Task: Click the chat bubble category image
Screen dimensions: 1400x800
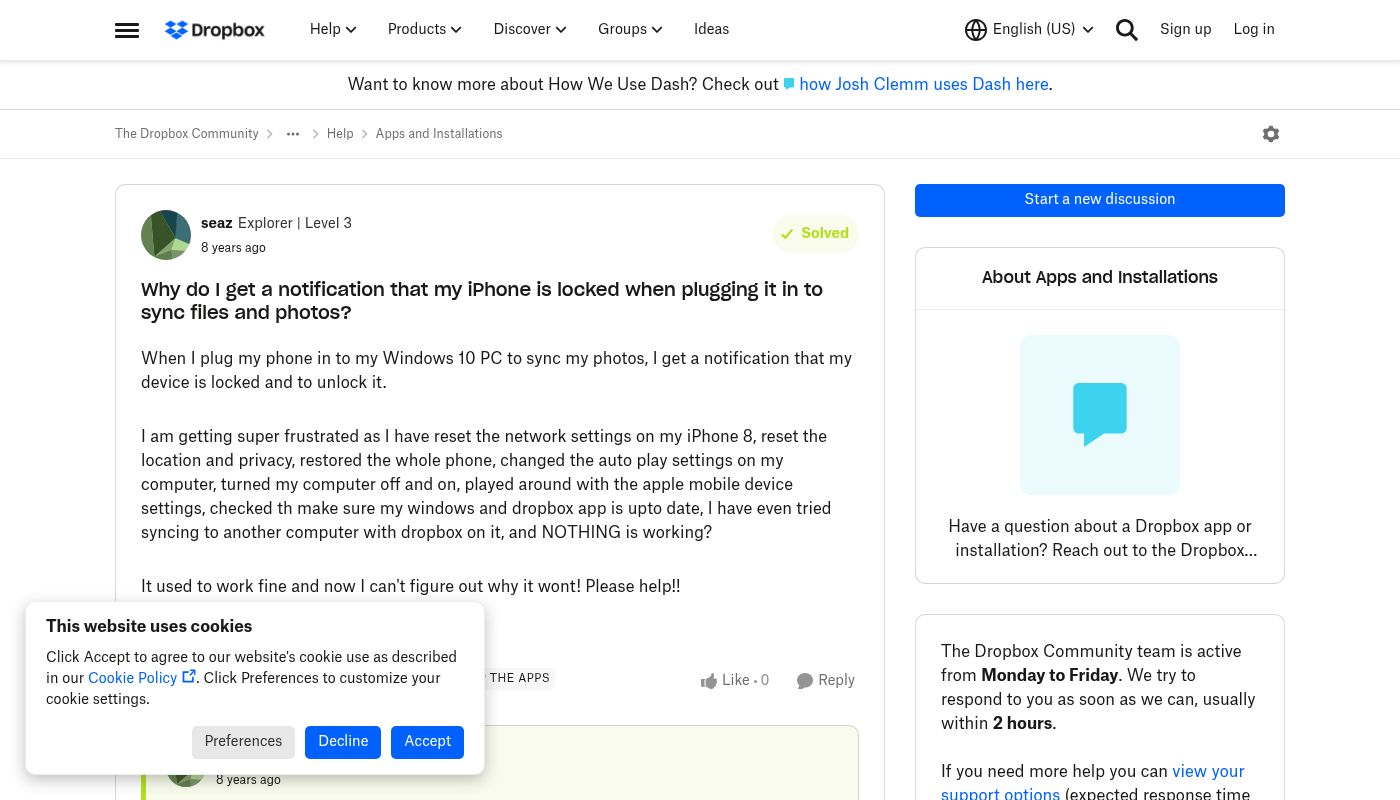Action: point(1099,415)
